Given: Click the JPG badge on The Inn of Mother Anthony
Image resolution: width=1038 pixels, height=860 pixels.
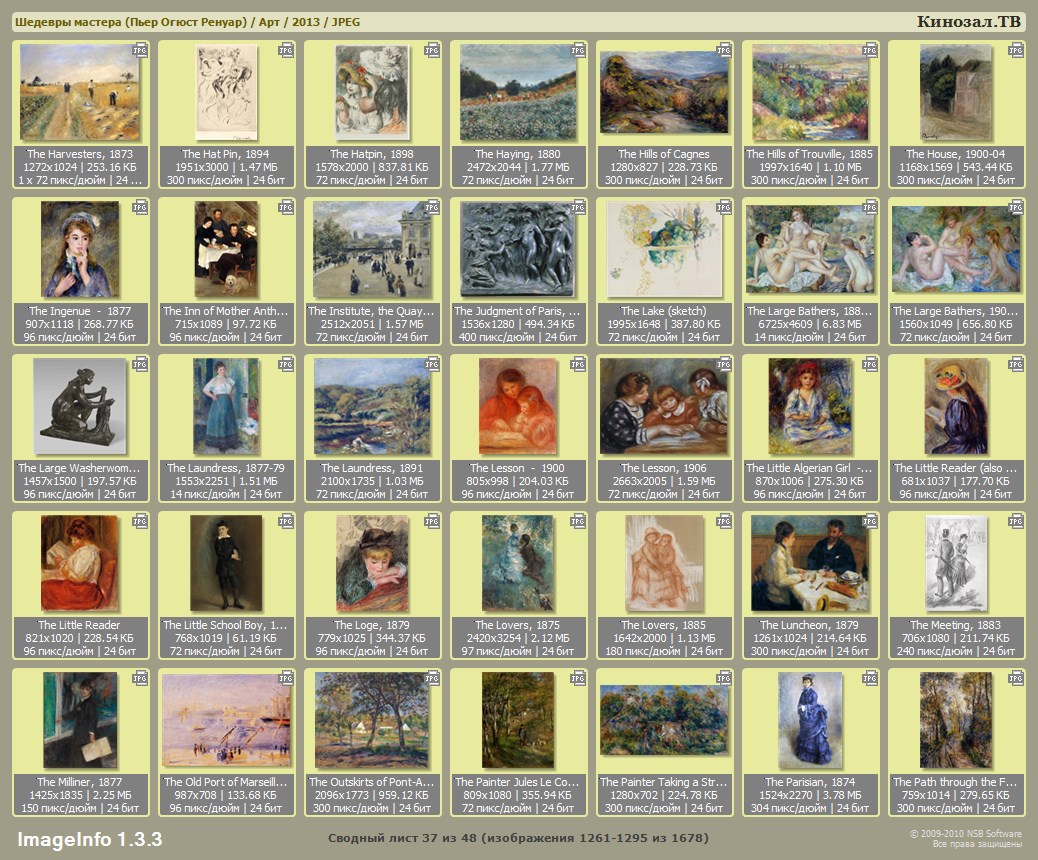Looking at the screenshot, I should click(x=286, y=207).
